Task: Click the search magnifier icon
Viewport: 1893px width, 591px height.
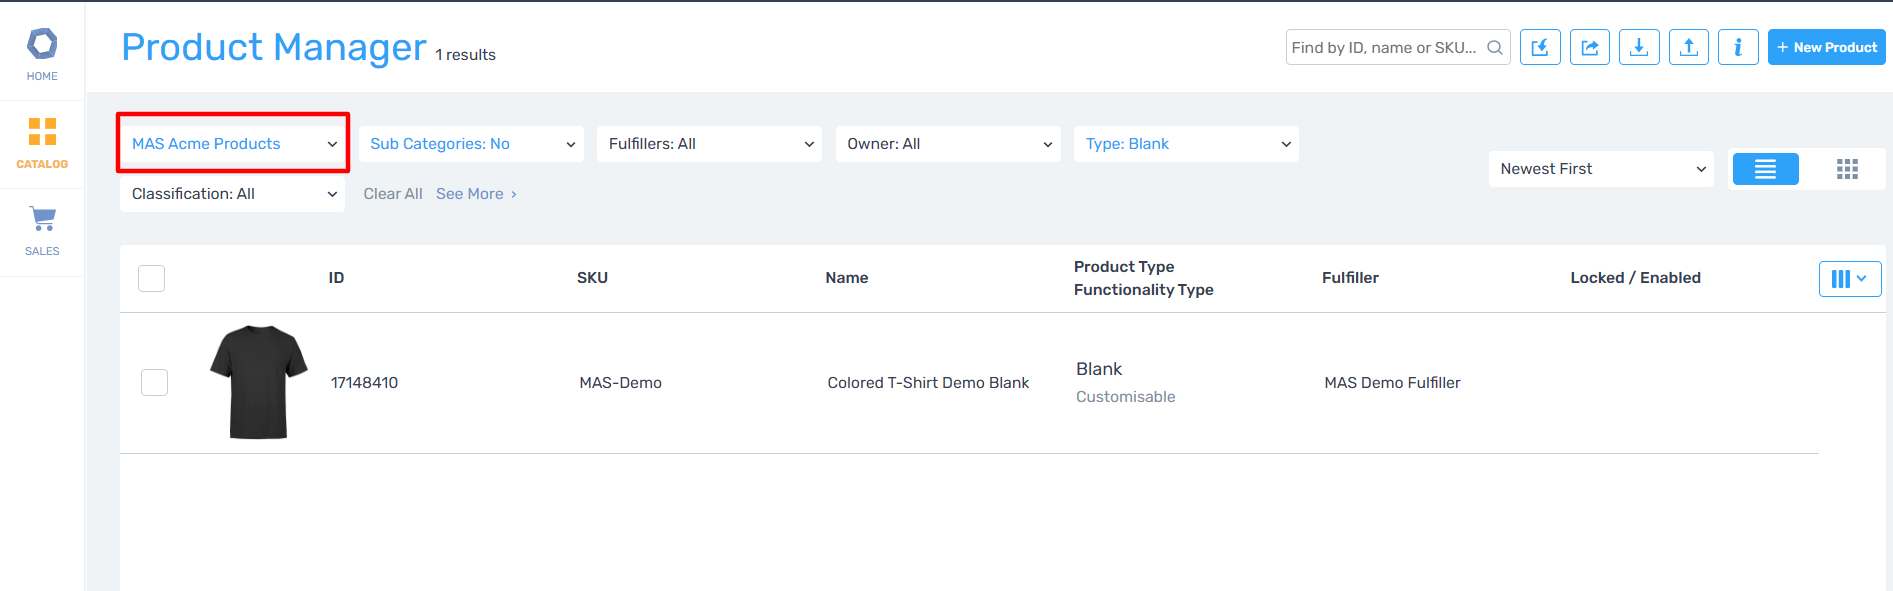Action: 1494,47
